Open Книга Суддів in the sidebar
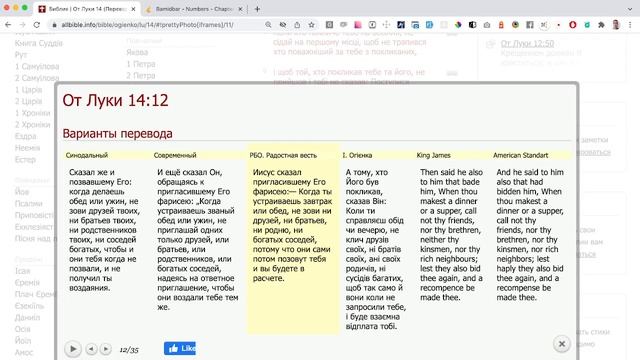640x360 pixels. coord(39,43)
